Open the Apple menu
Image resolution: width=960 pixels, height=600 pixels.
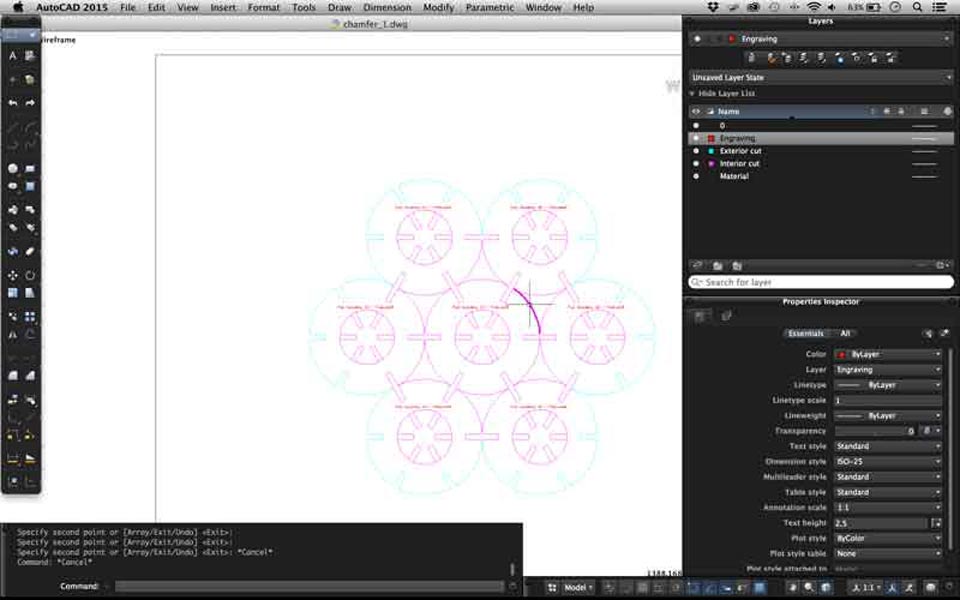[x=18, y=7]
